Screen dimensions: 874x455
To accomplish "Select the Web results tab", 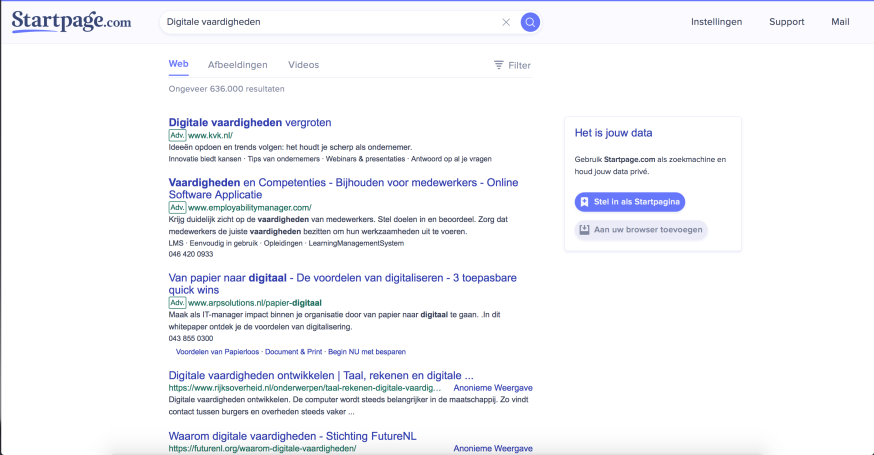I will coord(178,64).
